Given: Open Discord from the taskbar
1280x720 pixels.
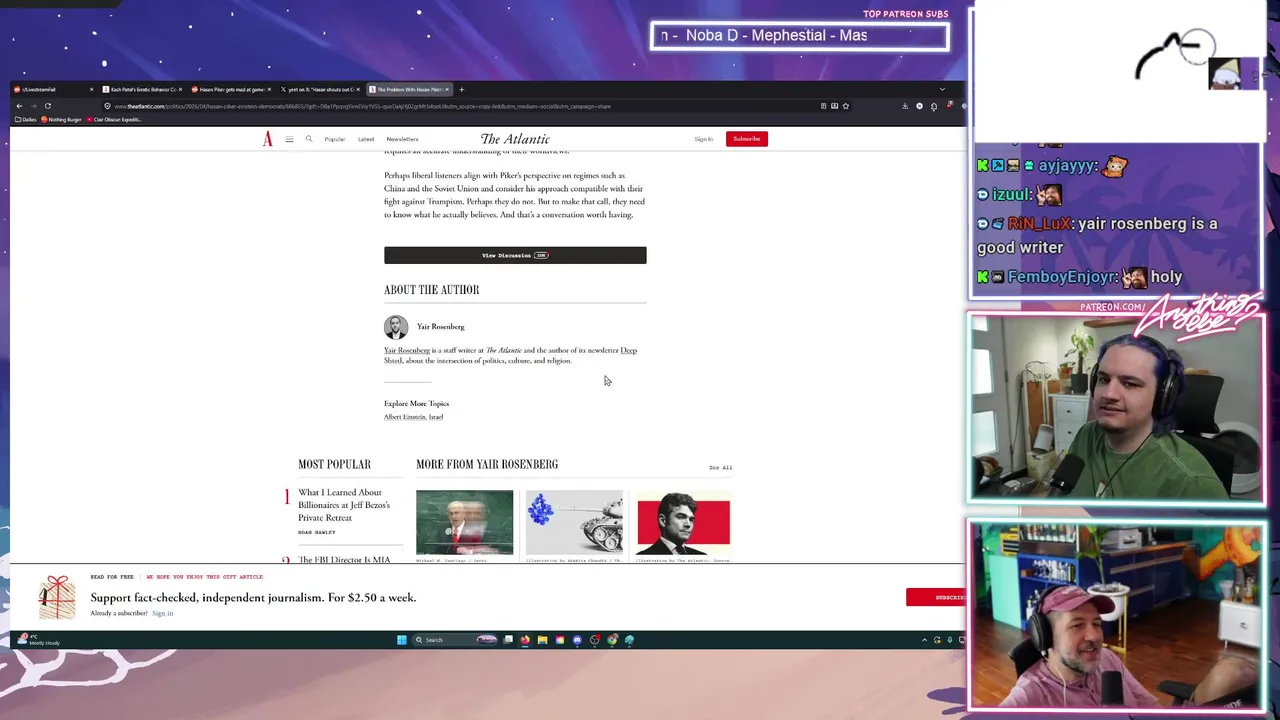Looking at the screenshot, I should 577,640.
